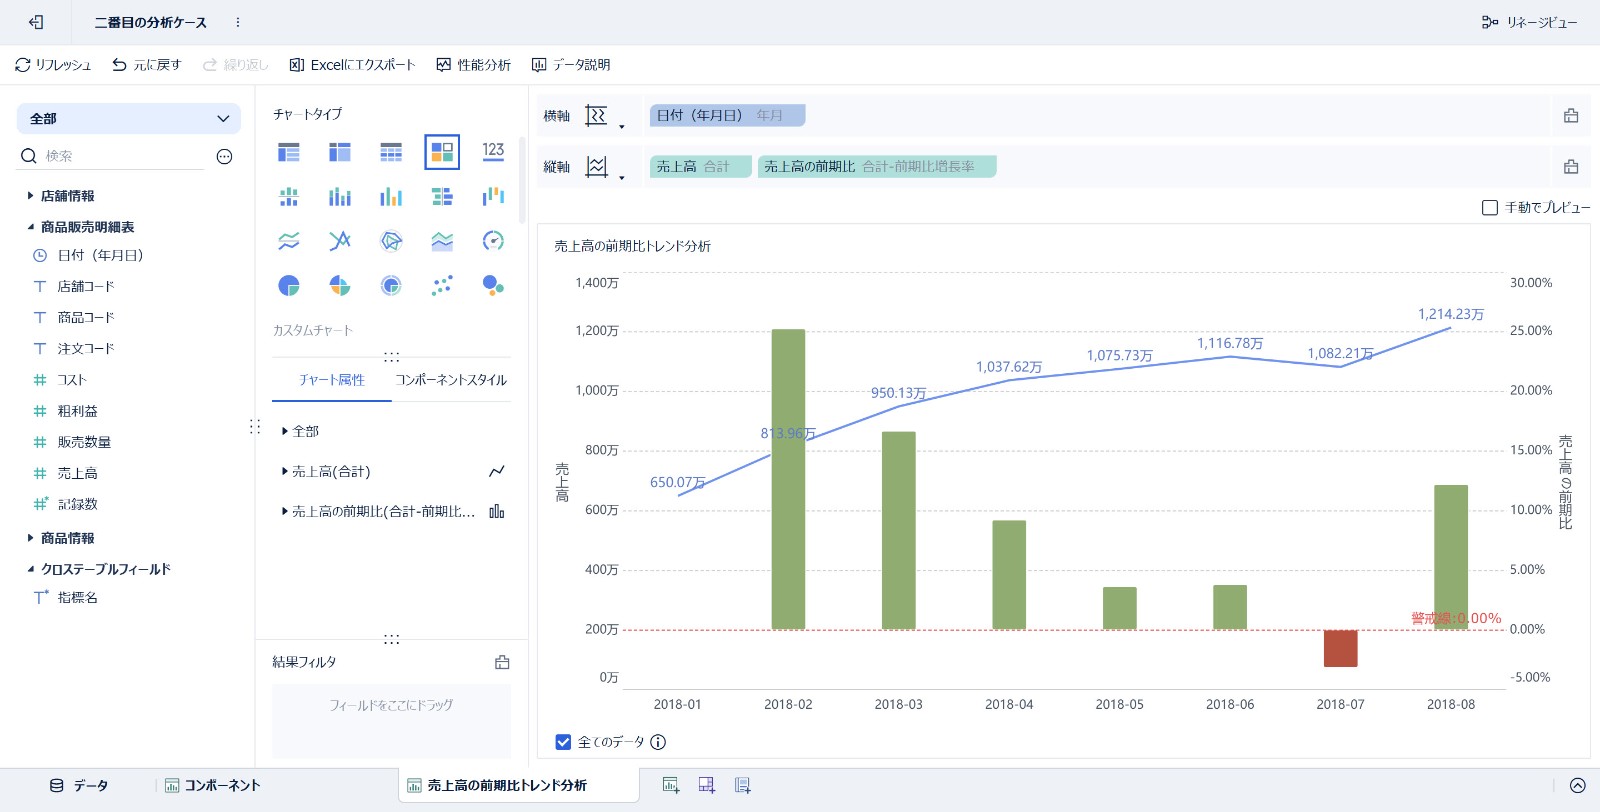Screen dimensions: 1600x812
Task: Select the donut ring chart type
Action: click(391, 286)
